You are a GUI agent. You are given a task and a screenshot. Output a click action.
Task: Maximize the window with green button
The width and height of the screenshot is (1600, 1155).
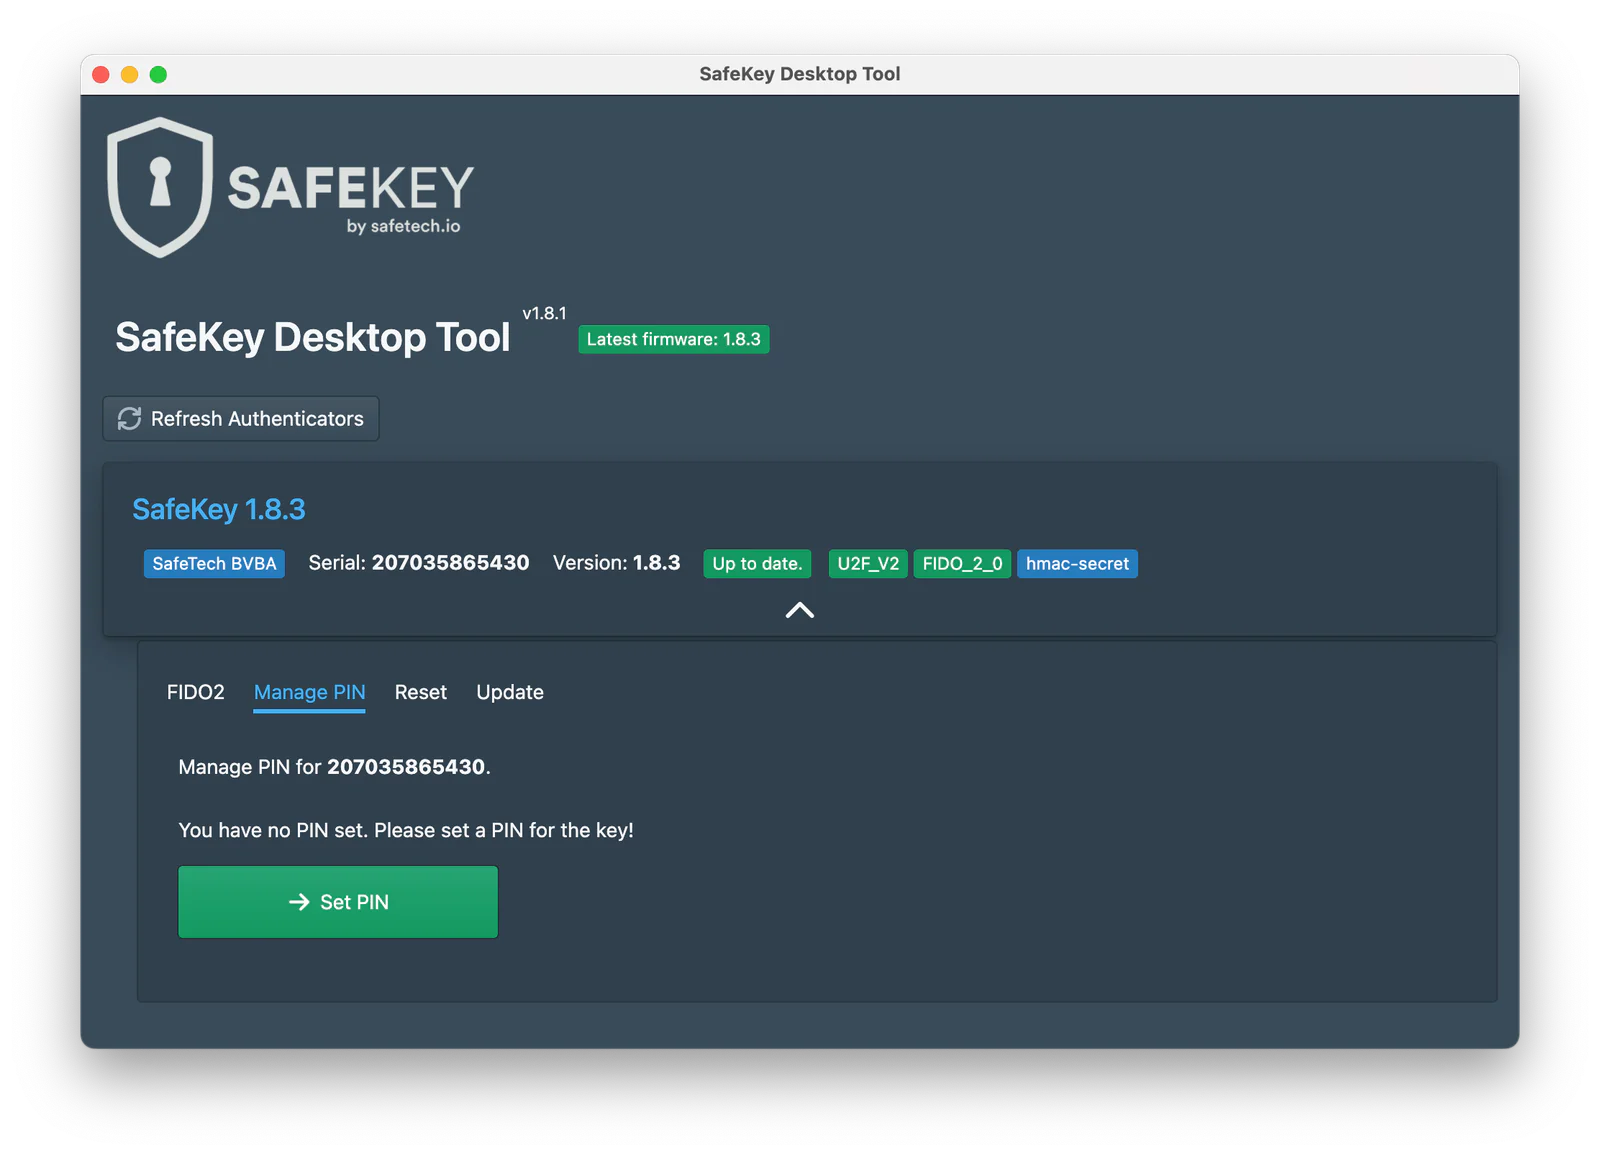click(x=158, y=74)
